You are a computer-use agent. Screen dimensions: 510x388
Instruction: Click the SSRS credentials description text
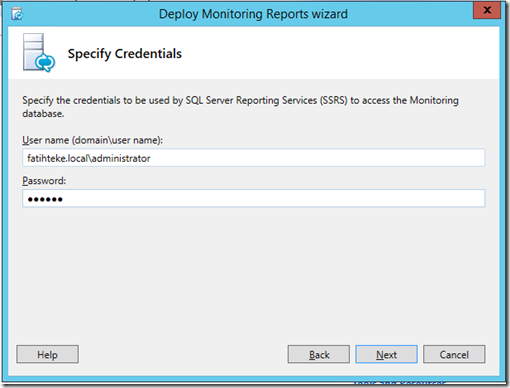240,107
